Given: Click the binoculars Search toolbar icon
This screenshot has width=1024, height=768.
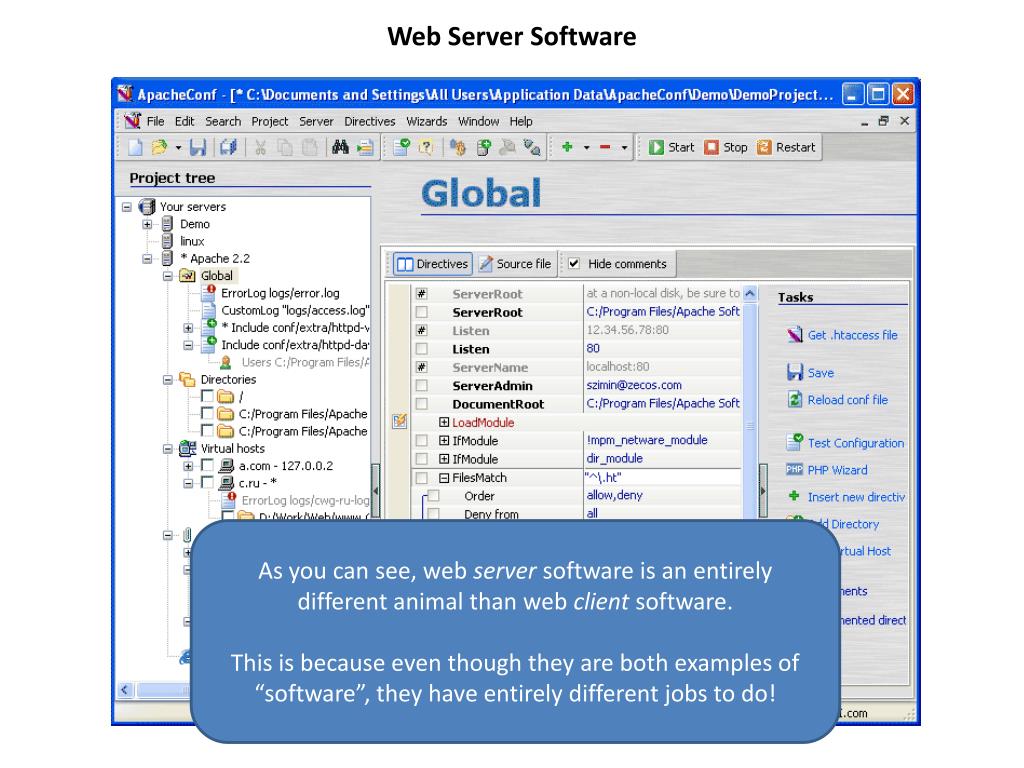Looking at the screenshot, I should coord(340,148).
